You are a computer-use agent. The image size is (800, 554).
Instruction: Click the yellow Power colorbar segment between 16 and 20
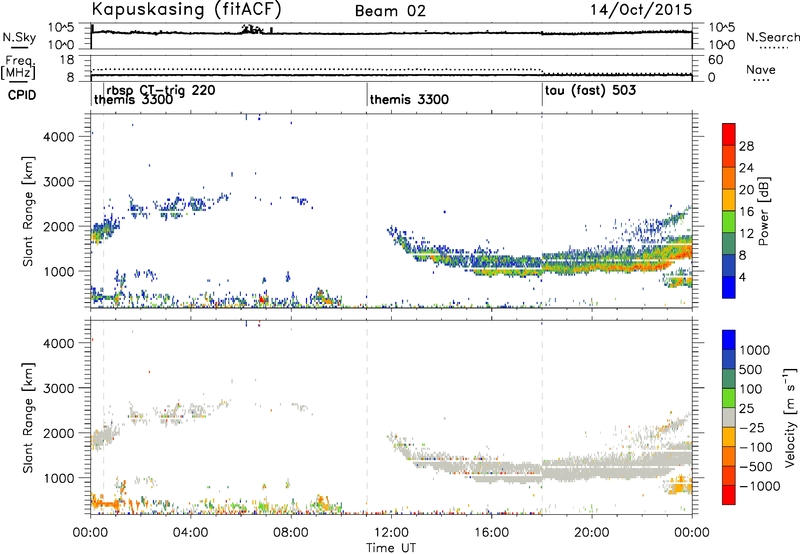click(x=729, y=200)
